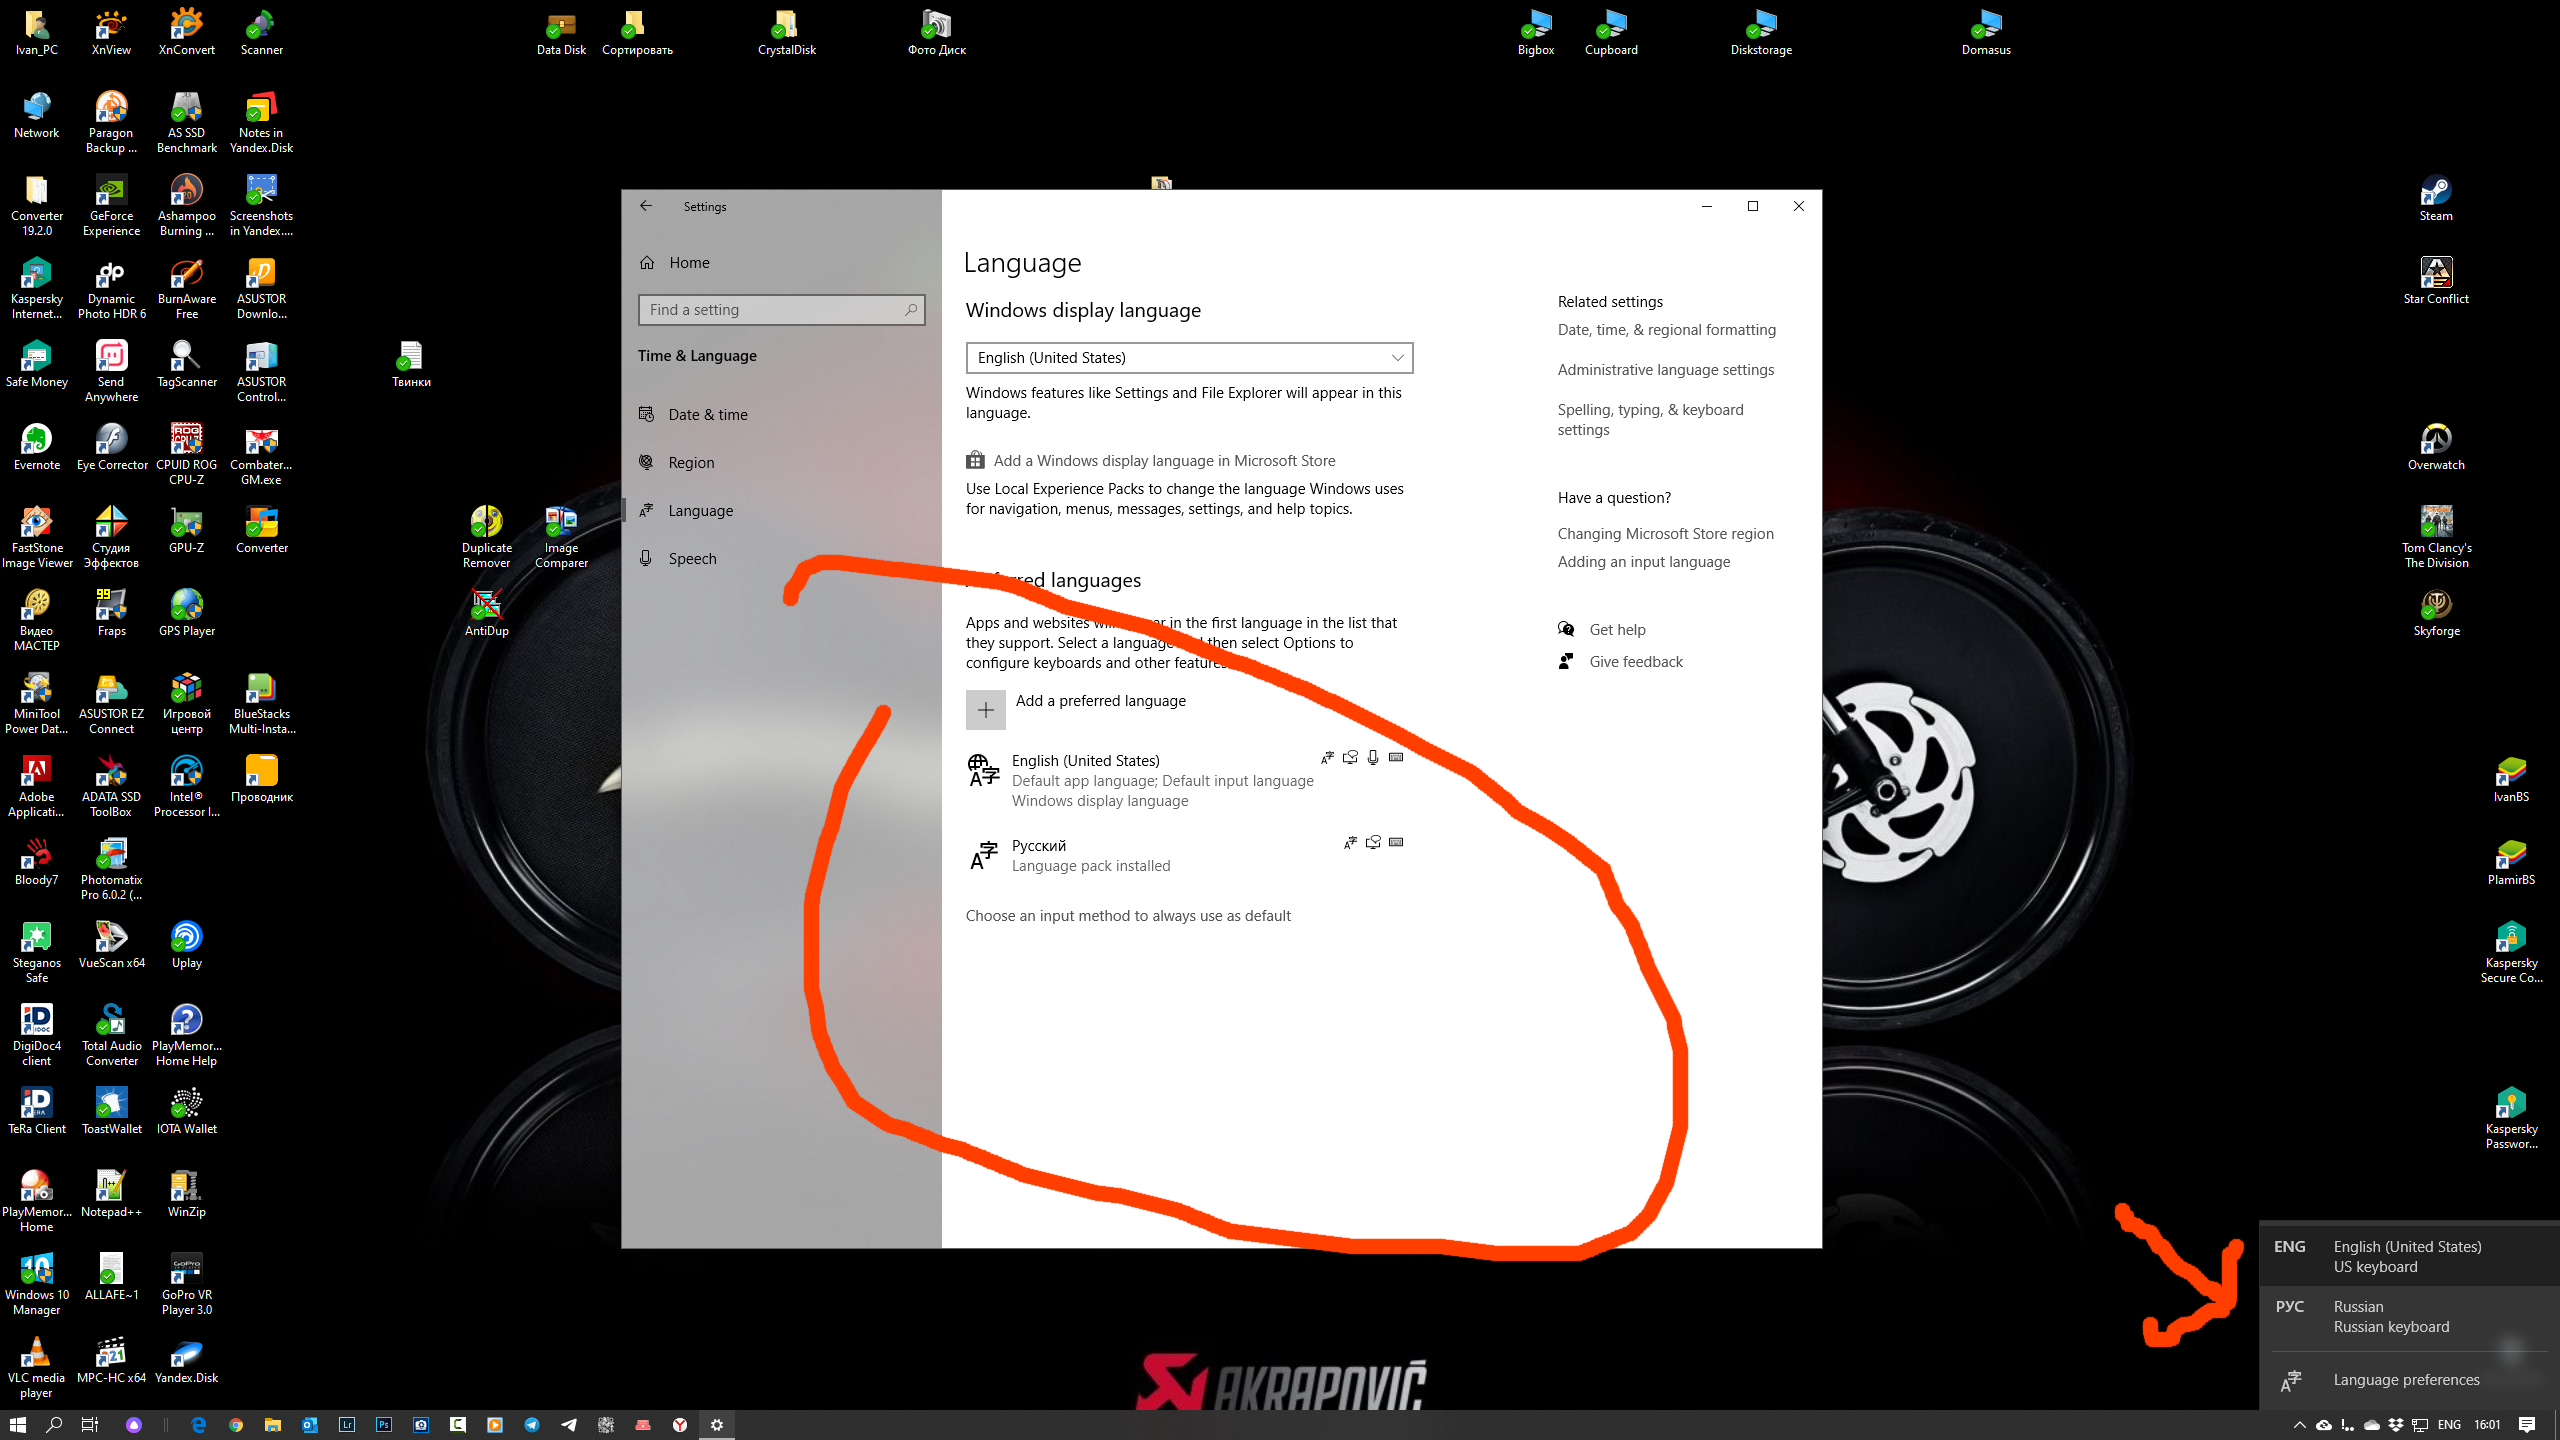Viewport: 2560px width, 1440px height.
Task: Click Choose an input method default link
Action: (x=1128, y=916)
